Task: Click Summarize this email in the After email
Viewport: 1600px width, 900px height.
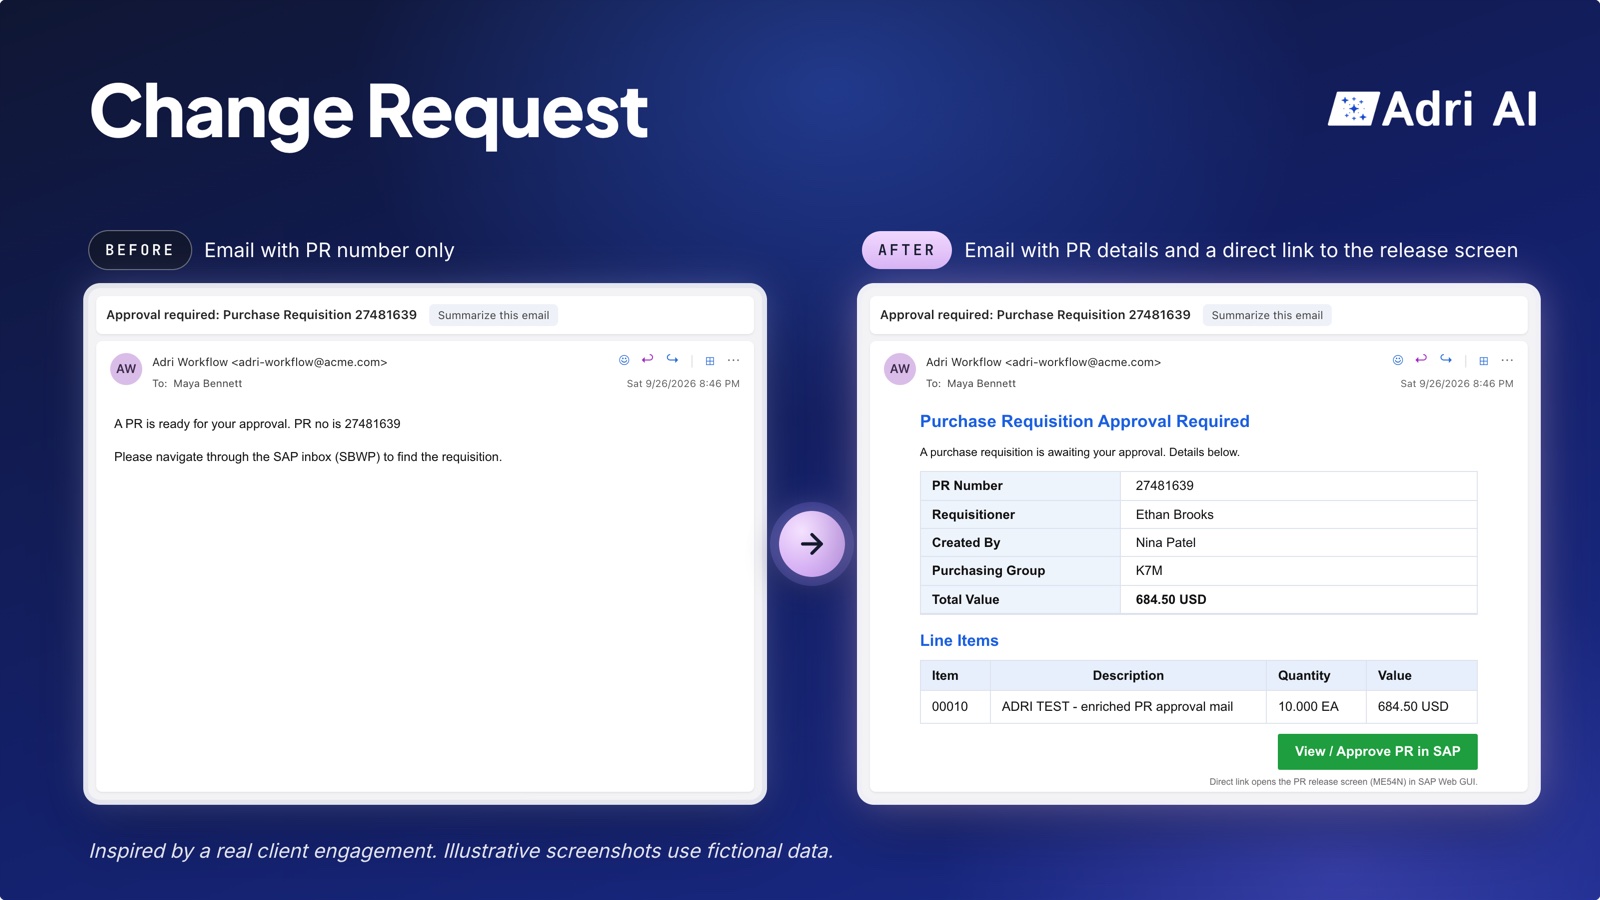Action: [x=1267, y=315]
